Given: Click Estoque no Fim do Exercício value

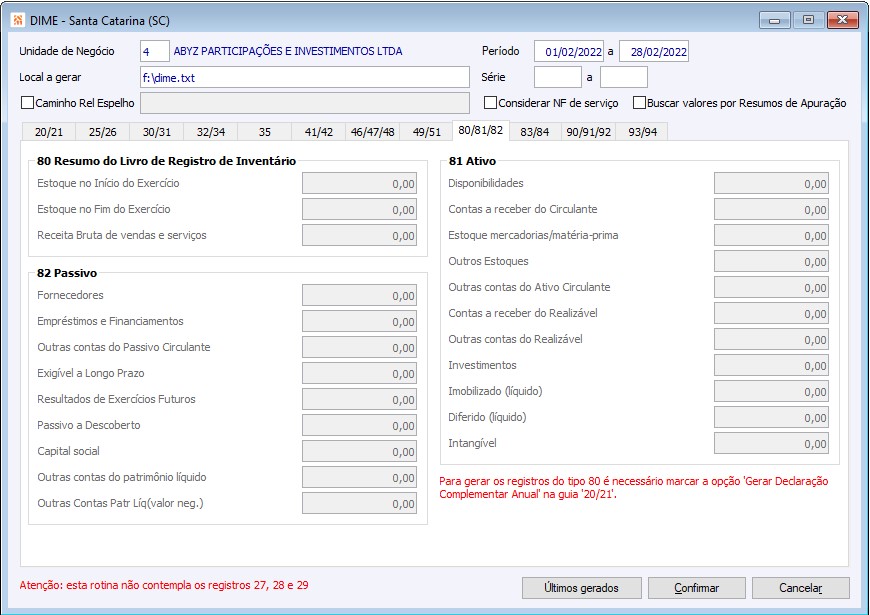Looking at the screenshot, I should coord(360,209).
